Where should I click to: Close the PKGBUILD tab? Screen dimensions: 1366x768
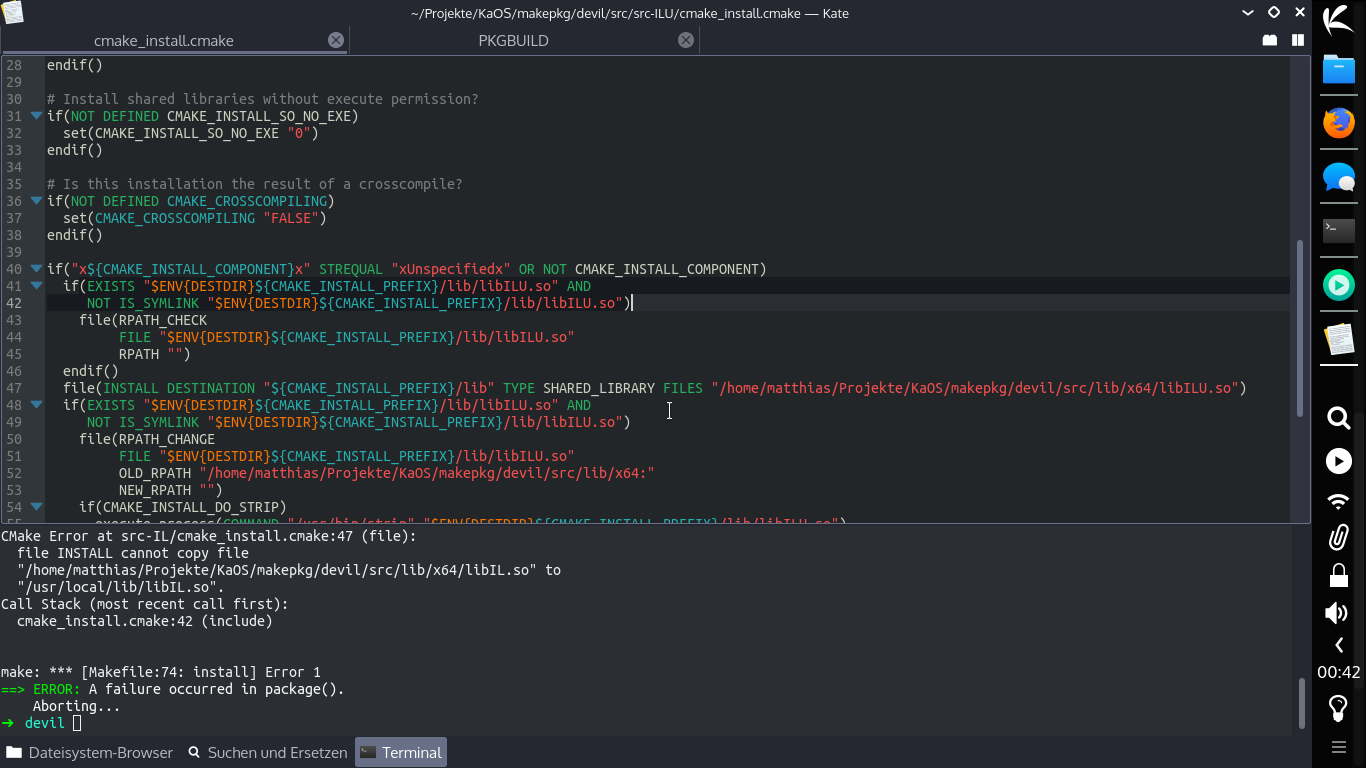(x=686, y=40)
